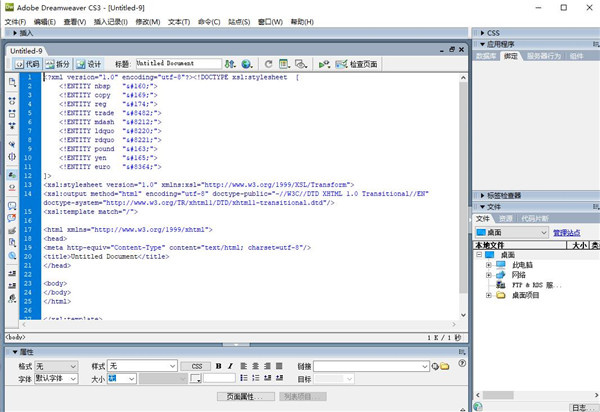Click the Open Documents icon in coding toolbar
The image size is (600, 412).
pos(12,82)
